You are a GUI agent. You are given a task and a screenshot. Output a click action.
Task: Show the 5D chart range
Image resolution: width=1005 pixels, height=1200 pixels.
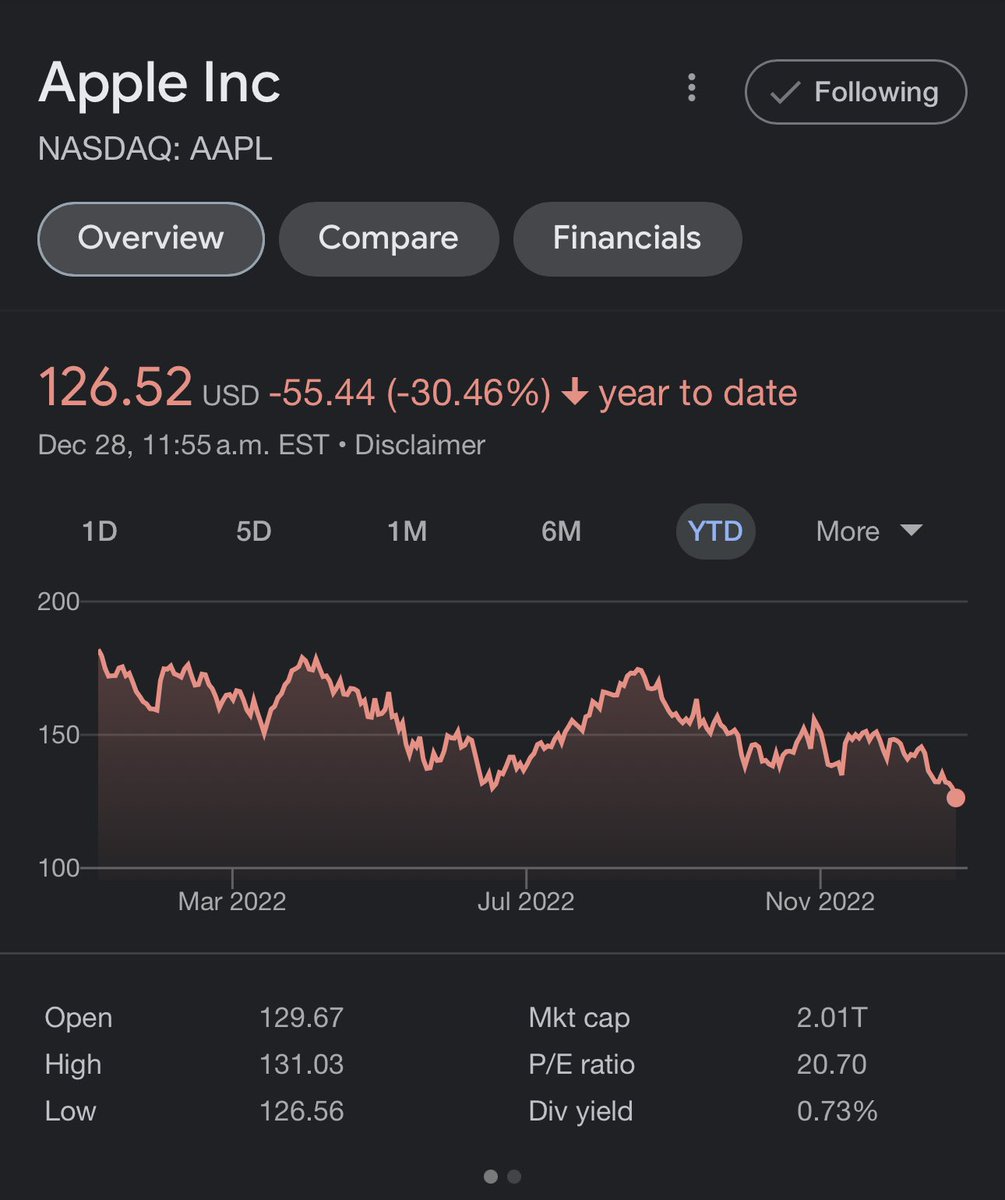(x=253, y=531)
